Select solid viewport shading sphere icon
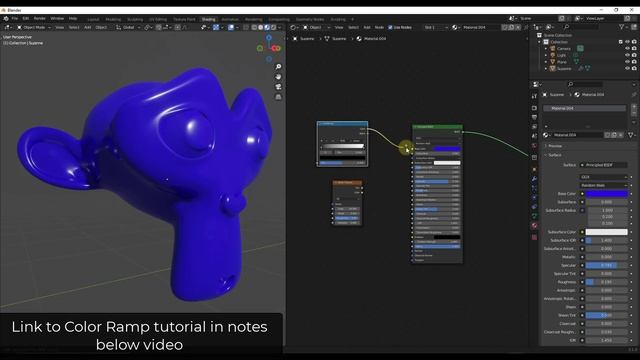This screenshot has height=360, width=640. pos(260,27)
